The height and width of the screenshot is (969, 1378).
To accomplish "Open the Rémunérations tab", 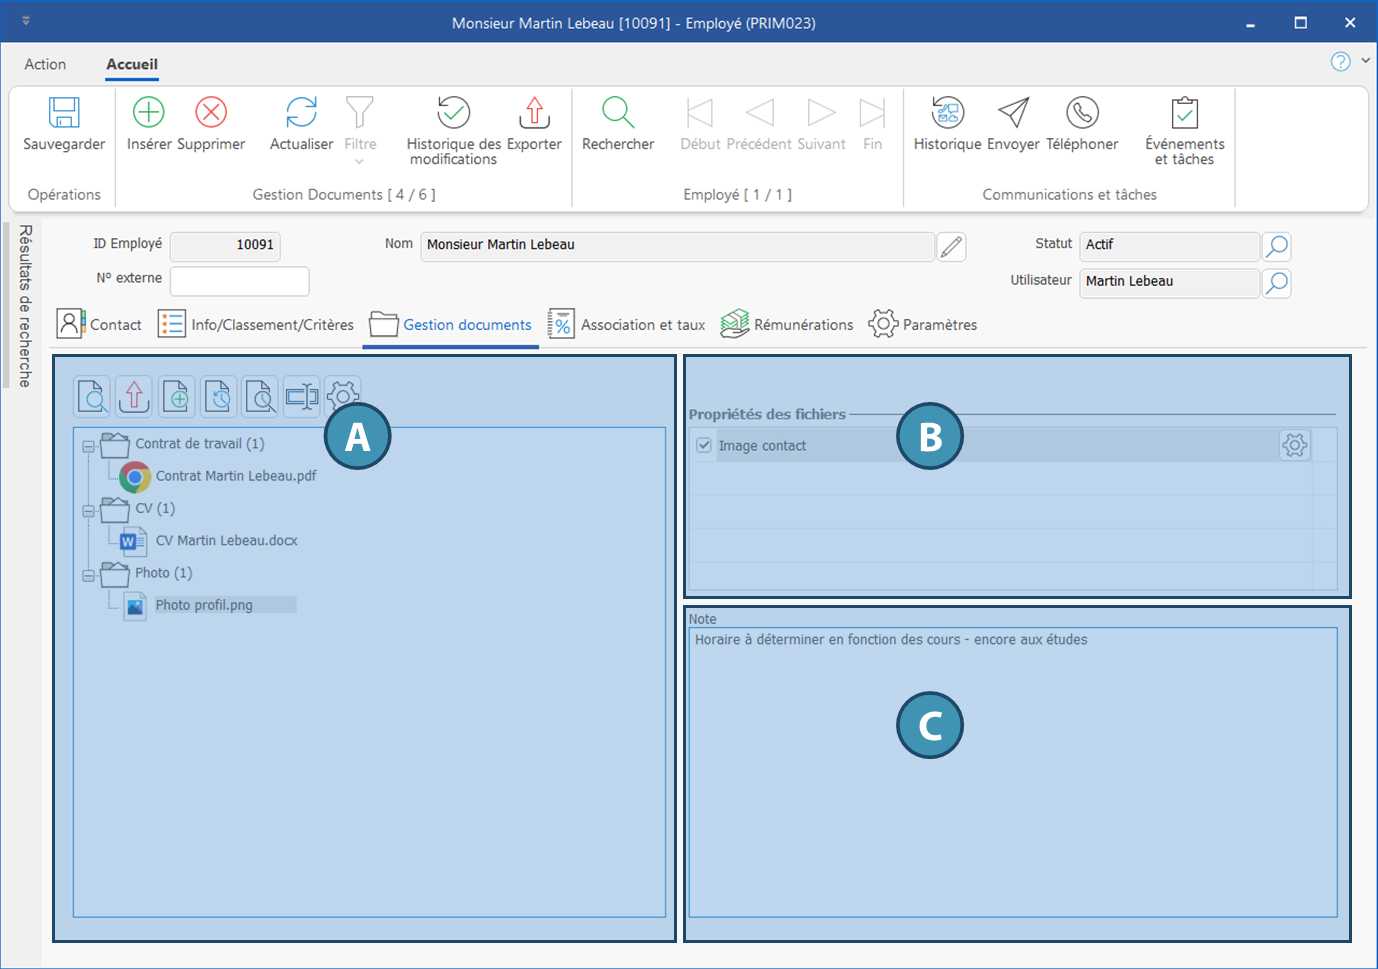I will (x=787, y=325).
